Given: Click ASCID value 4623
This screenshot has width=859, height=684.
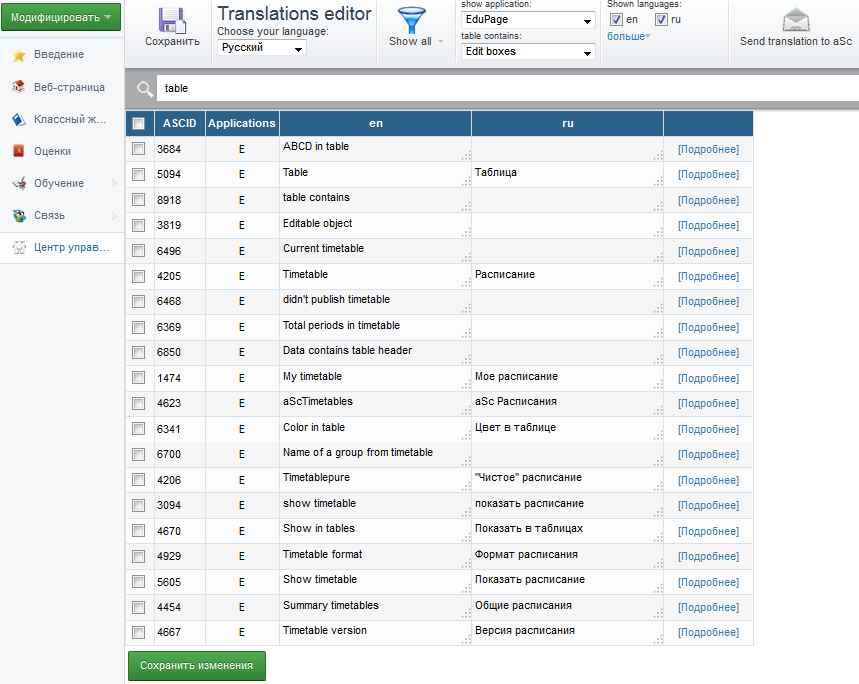Looking at the screenshot, I should point(169,403).
